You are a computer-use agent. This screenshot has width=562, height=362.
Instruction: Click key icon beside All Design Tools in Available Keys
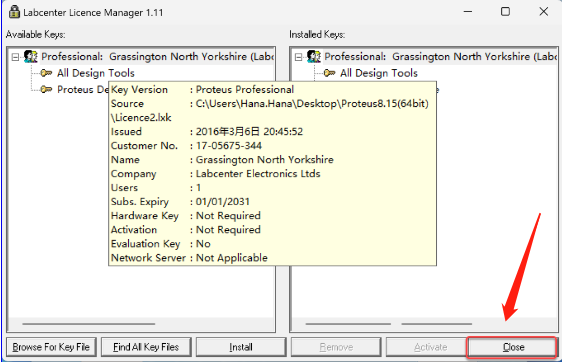pyautogui.click(x=46, y=73)
